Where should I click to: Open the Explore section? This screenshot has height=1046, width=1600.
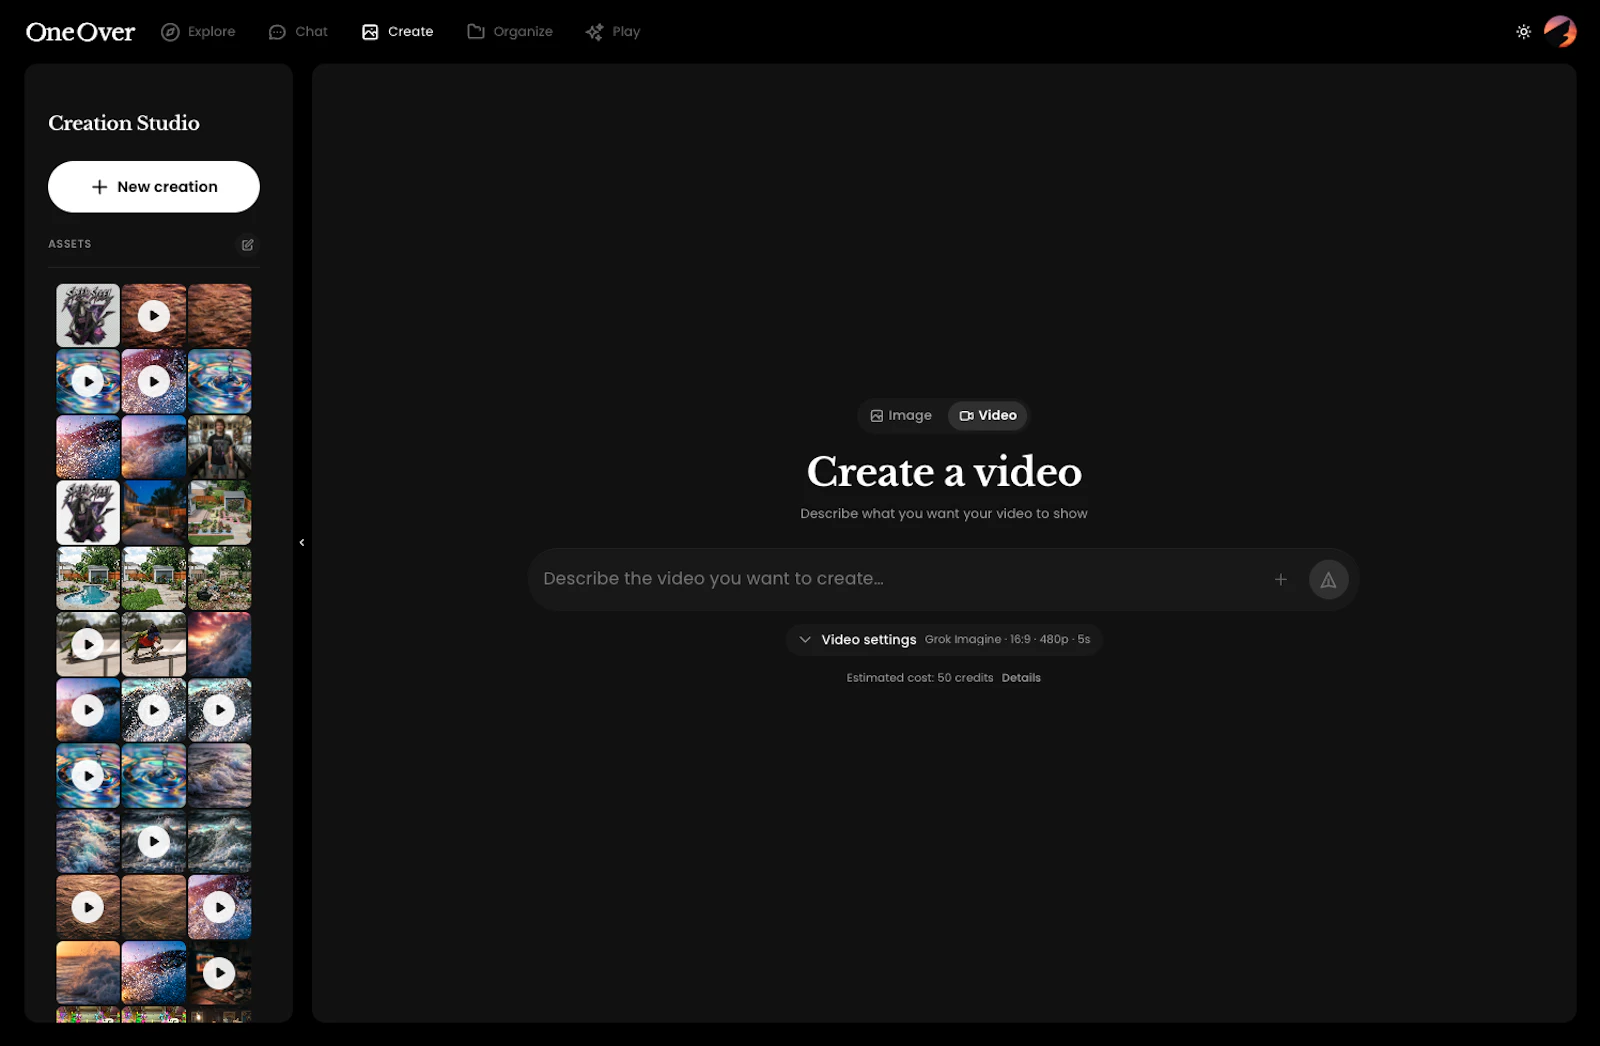(198, 32)
